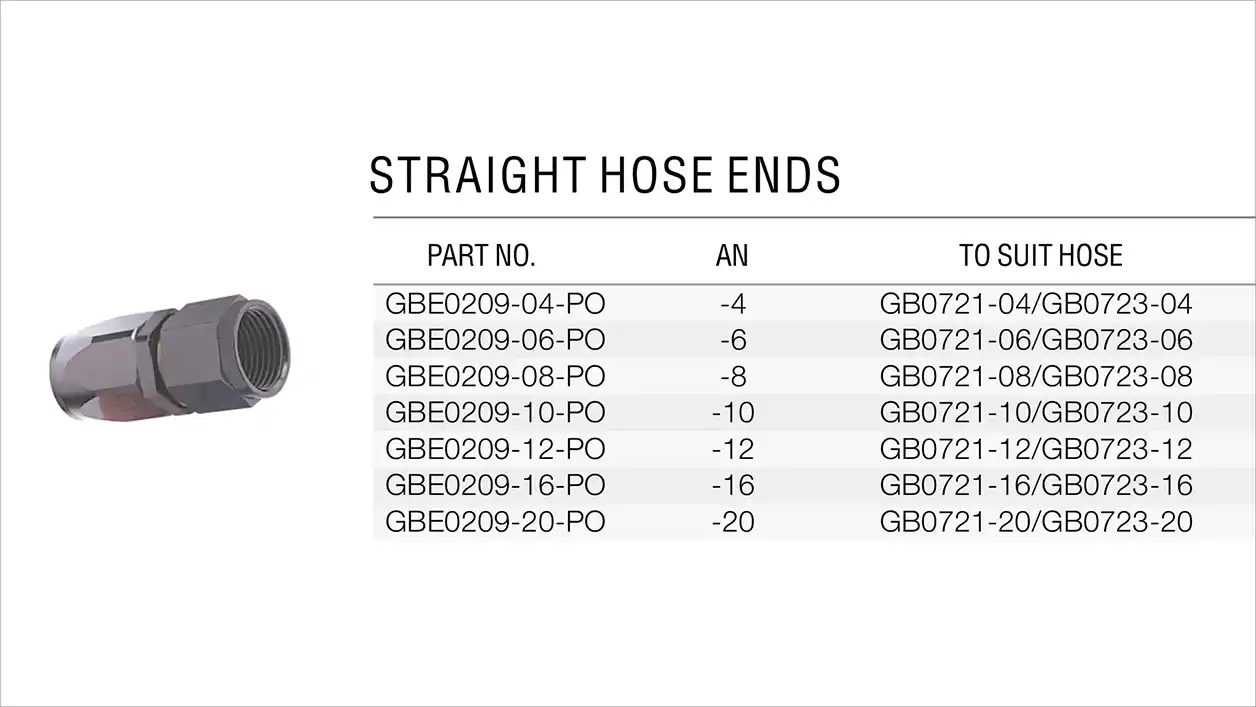Click hose reference GB0721-08/GB0723-08
Image resolution: width=1256 pixels, height=707 pixels.
pos(1037,376)
